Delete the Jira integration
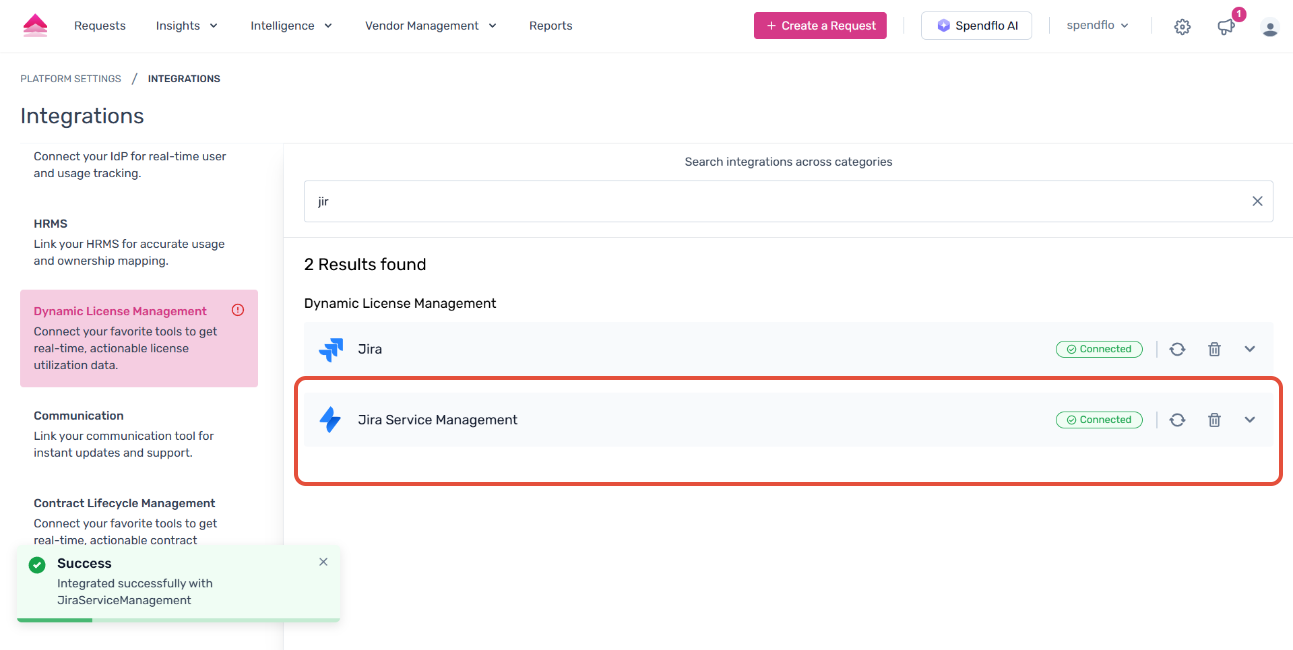This screenshot has height=650, width=1293. pyautogui.click(x=1214, y=349)
